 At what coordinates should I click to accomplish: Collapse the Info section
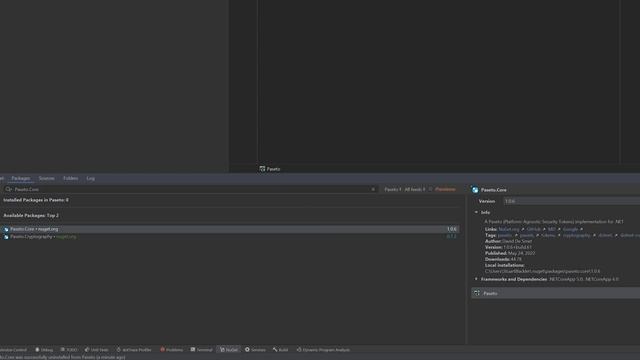(x=476, y=212)
